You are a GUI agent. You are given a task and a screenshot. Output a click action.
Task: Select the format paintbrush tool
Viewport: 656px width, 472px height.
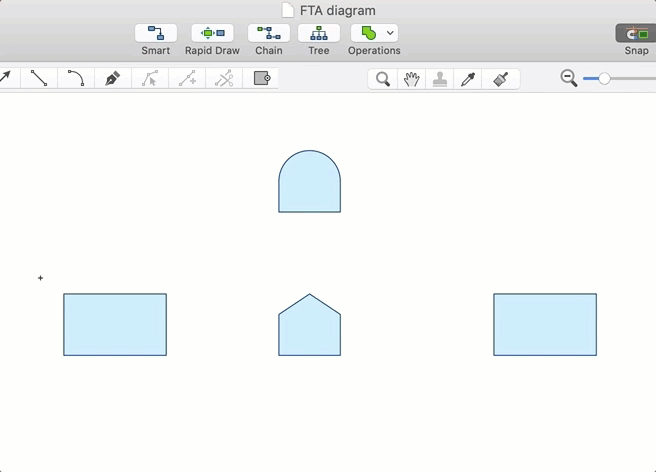500,79
